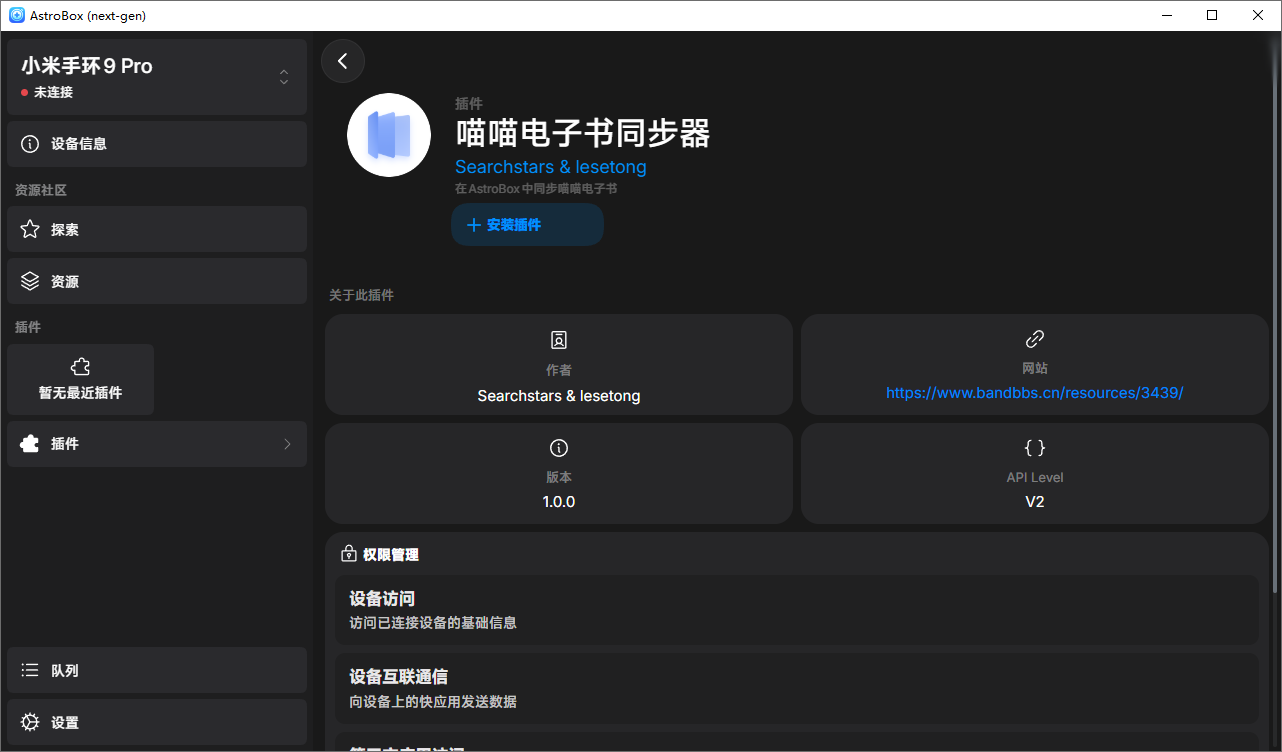This screenshot has height=752, width=1282.
Task: Click the gear icon beside 设置
Action: tap(30, 723)
